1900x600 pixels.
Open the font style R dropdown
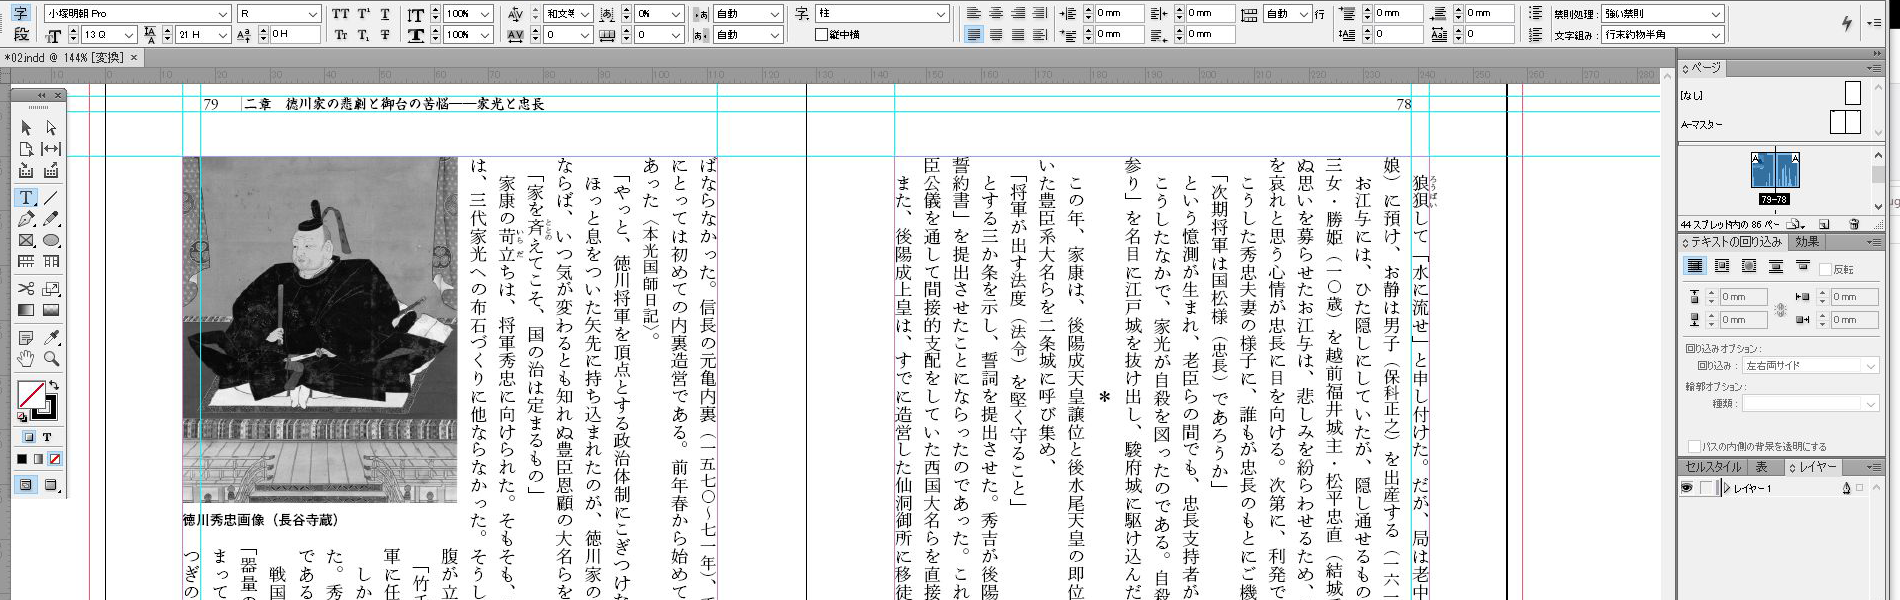313,14
